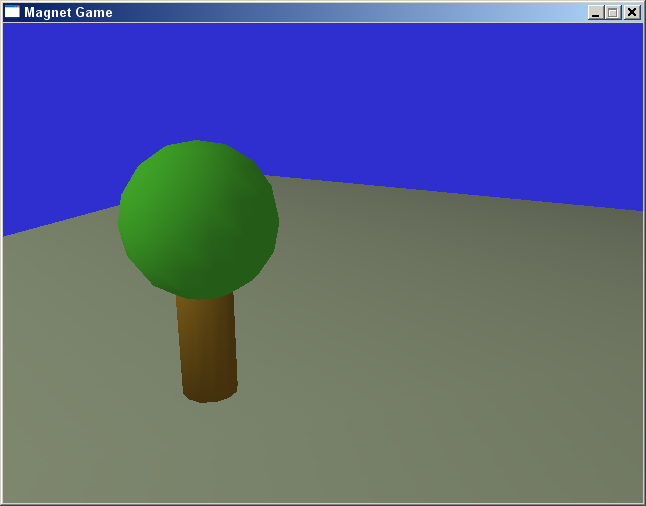Close the Magnet Game window
The height and width of the screenshot is (506, 646).
point(632,12)
